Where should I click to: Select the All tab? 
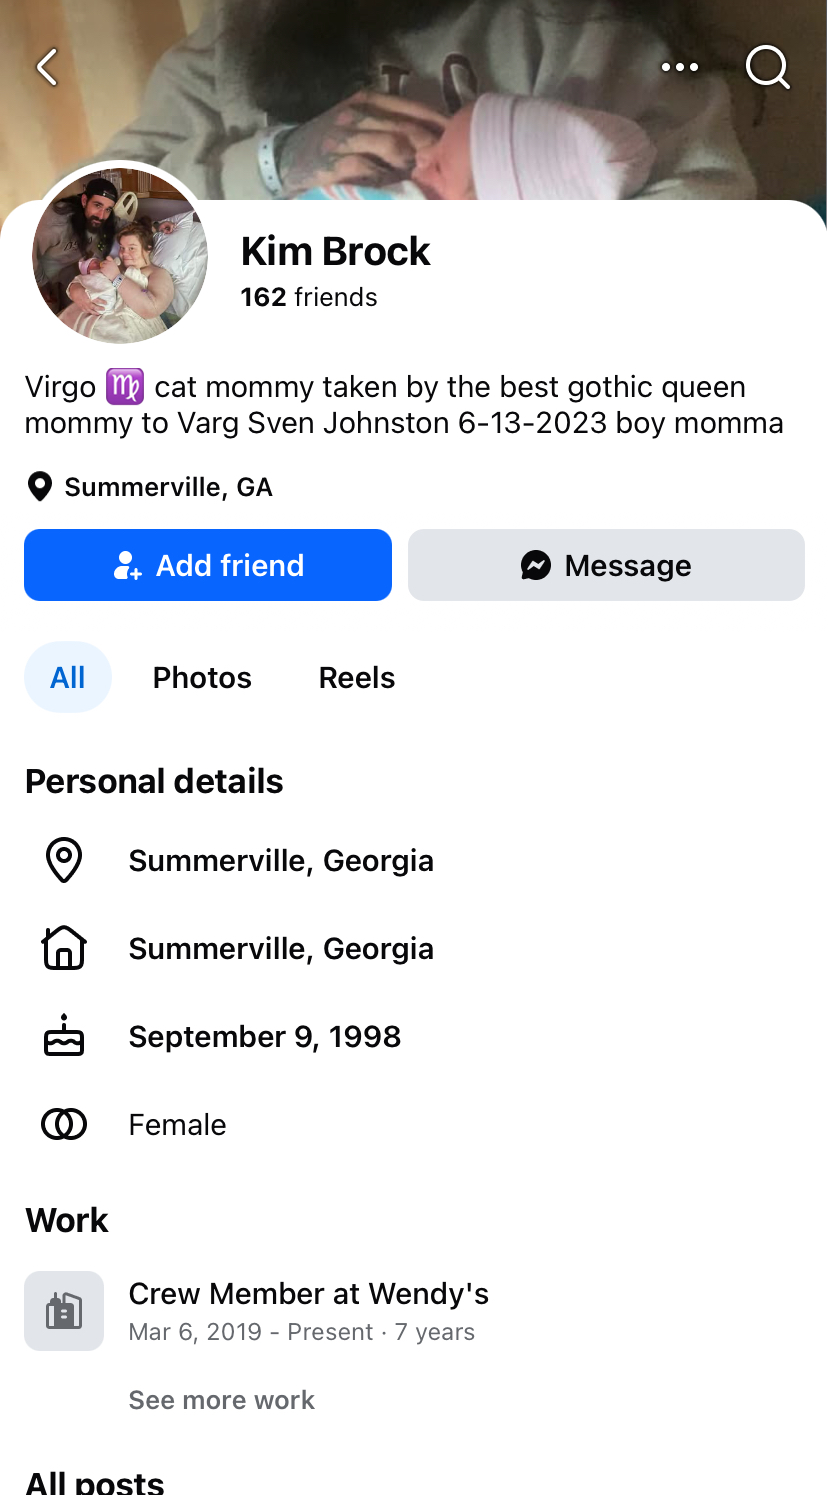click(x=67, y=677)
